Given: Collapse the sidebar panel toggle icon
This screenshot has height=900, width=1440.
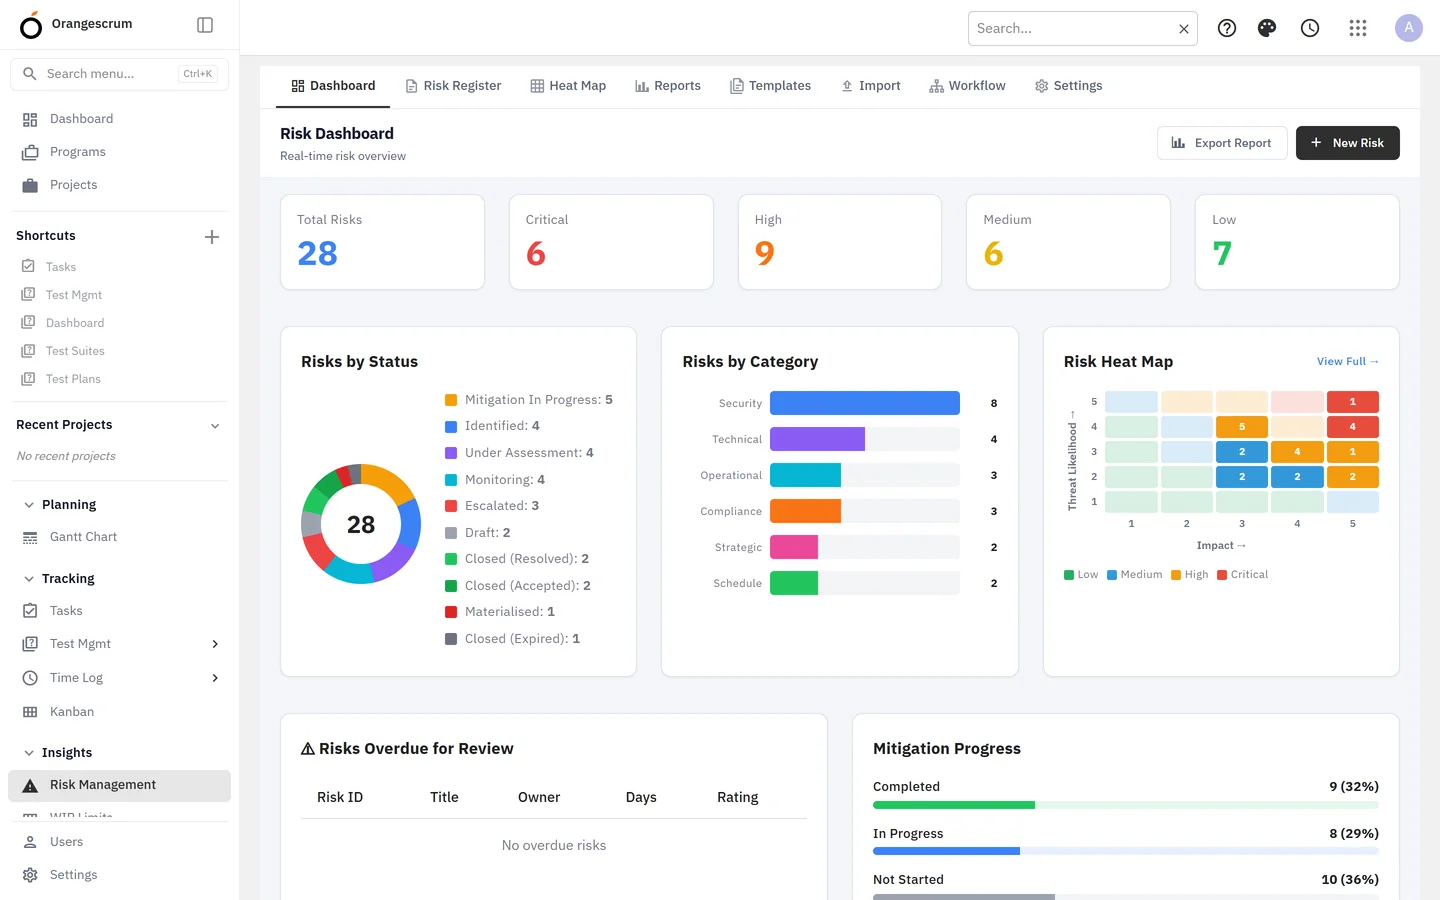Looking at the screenshot, I should click(205, 25).
